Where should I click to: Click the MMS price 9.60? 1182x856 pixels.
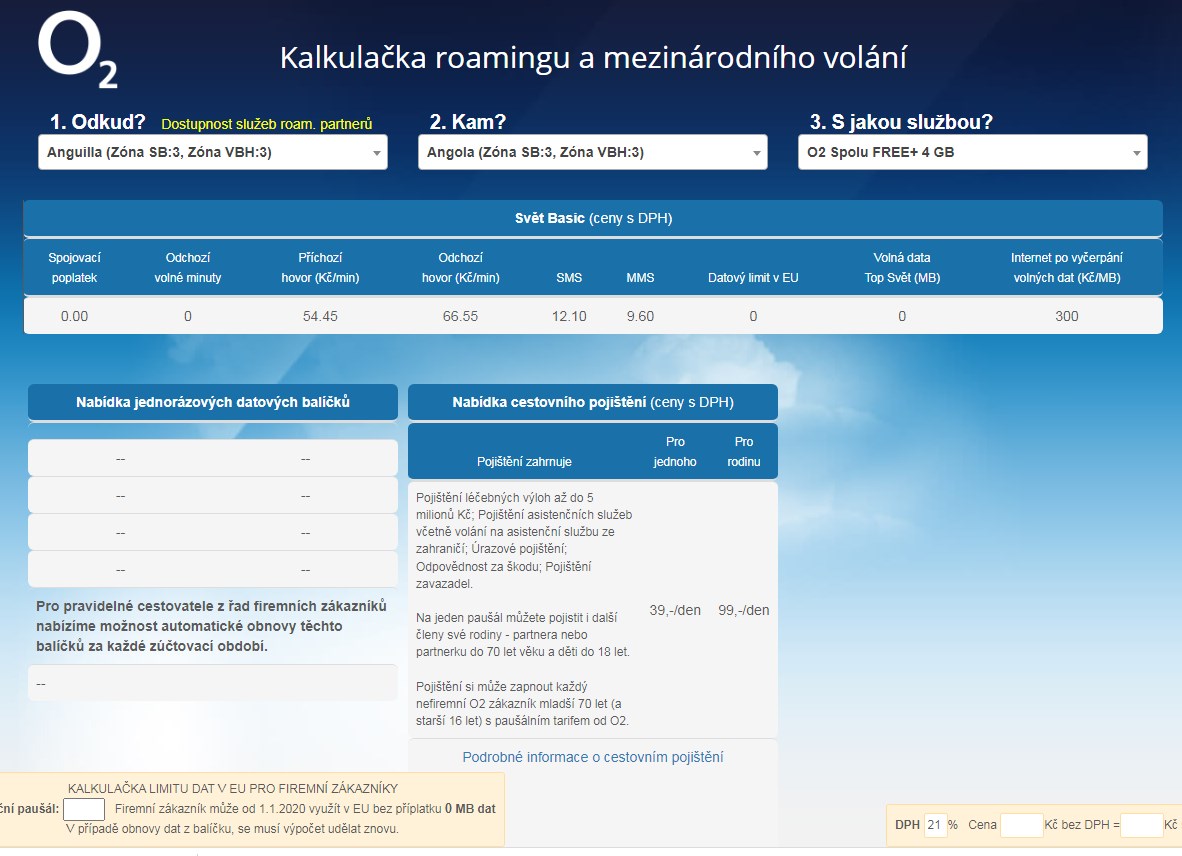(640, 316)
